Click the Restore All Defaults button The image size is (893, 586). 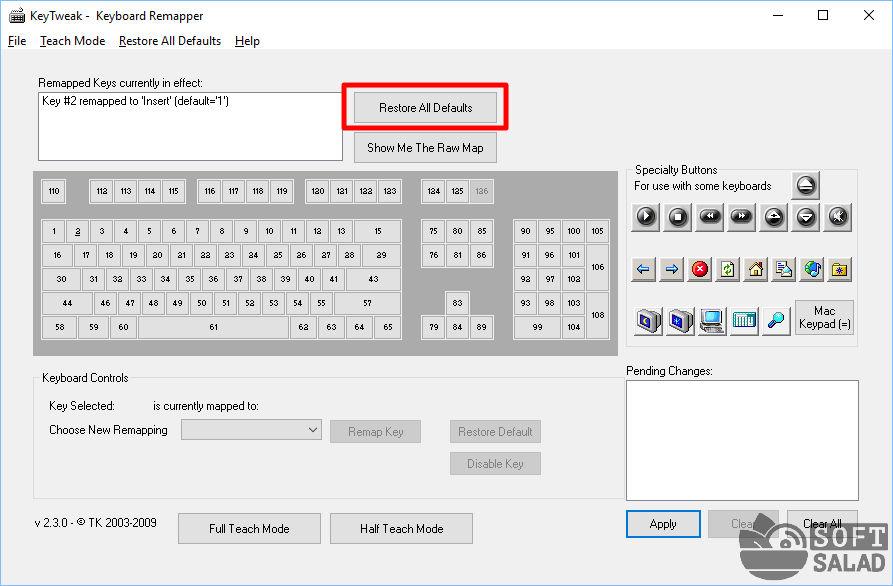[425, 107]
